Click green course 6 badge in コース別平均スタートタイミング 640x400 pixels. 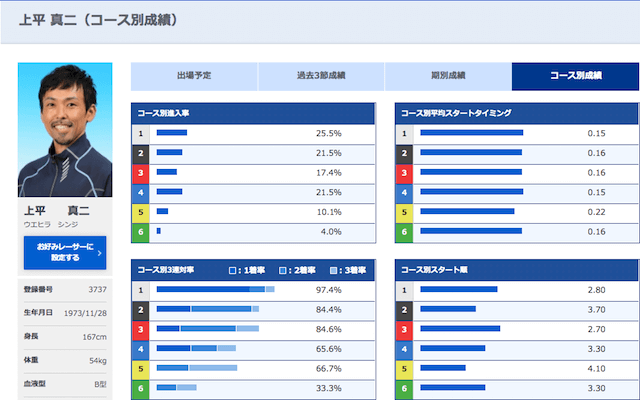point(405,232)
